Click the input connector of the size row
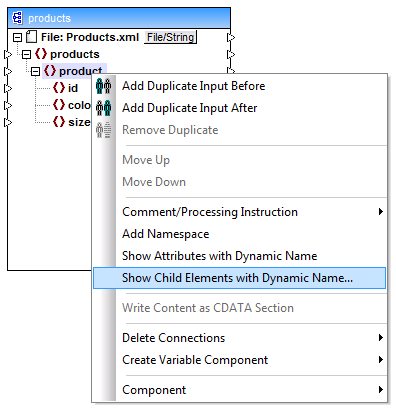 [8, 122]
